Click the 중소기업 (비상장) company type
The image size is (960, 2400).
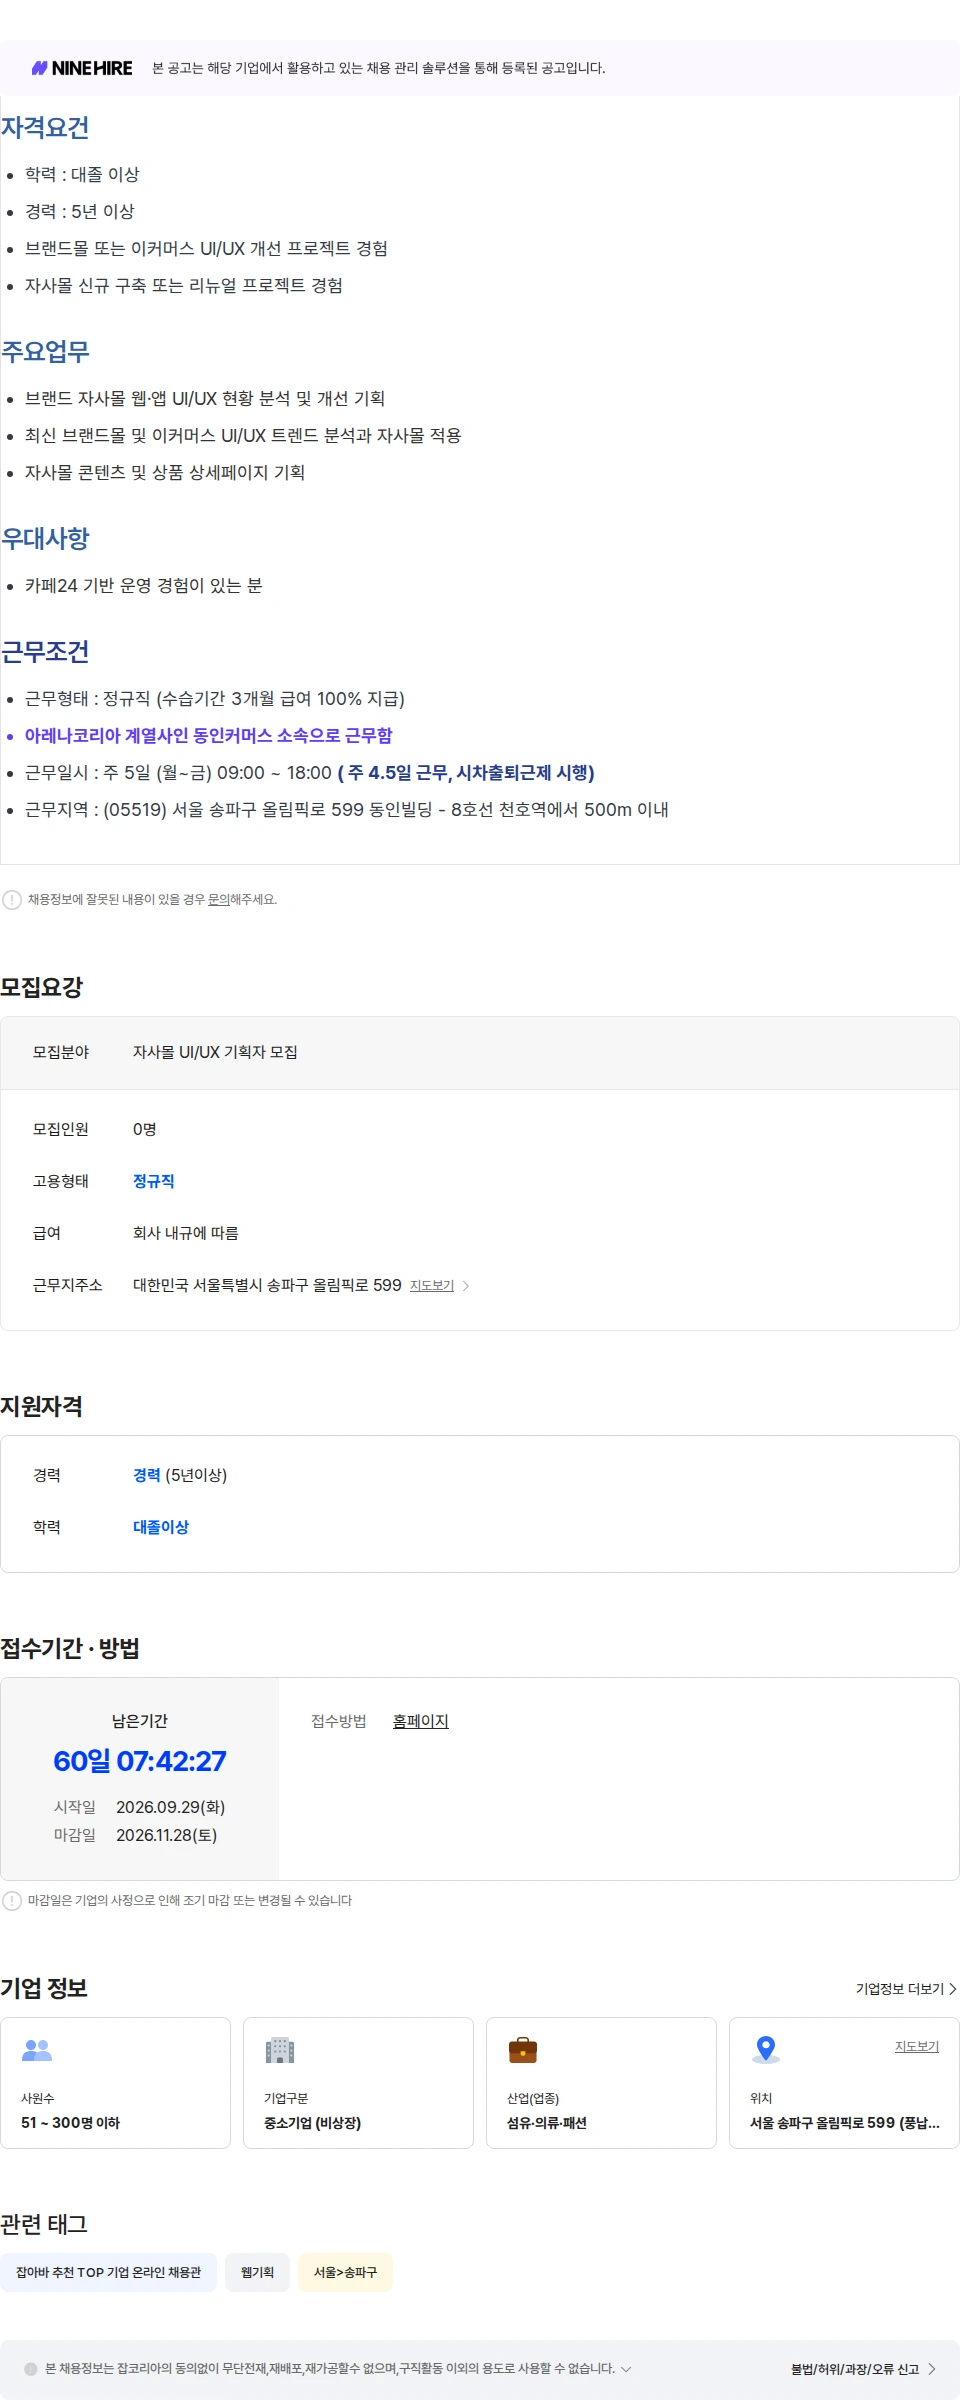click(312, 2123)
